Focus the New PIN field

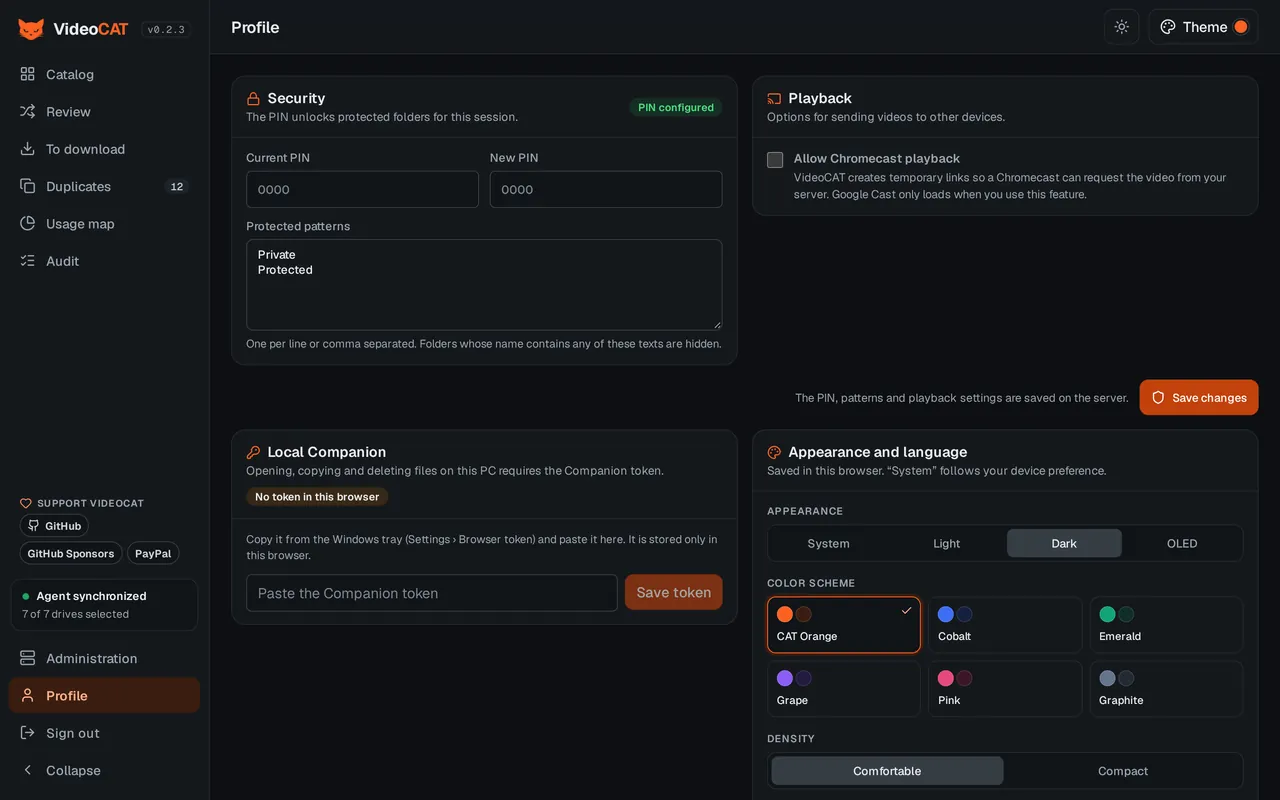pos(606,189)
